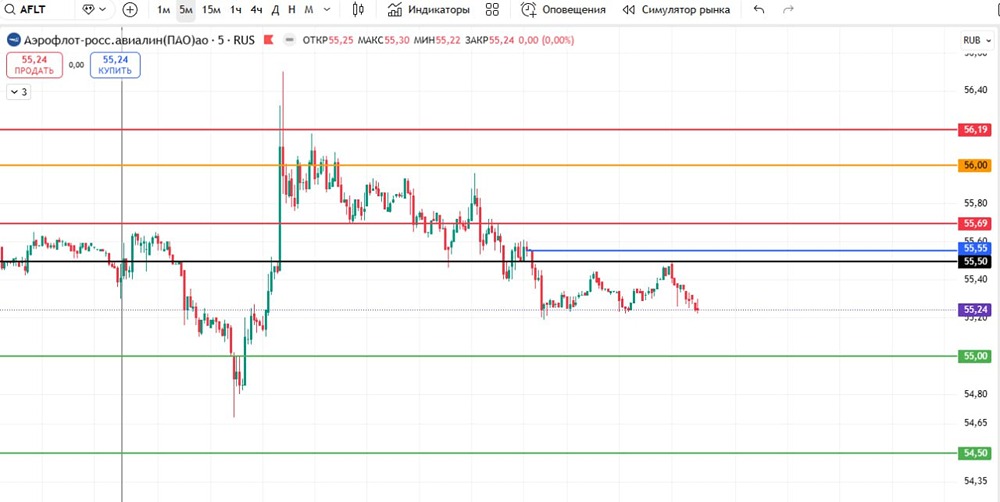Click the 54,80 axis price

(x=976, y=394)
